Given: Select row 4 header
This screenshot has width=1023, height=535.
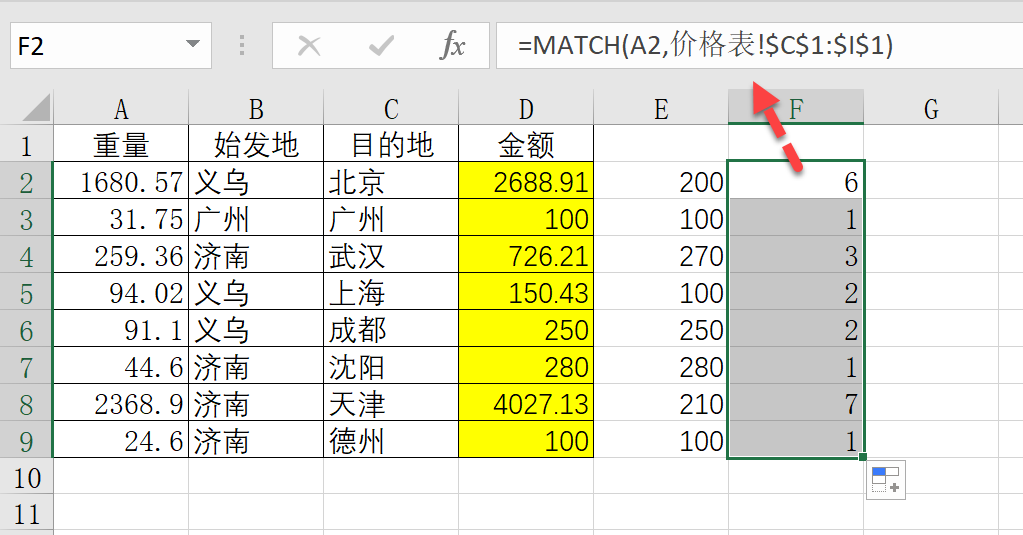Looking at the screenshot, I should [x=26, y=254].
